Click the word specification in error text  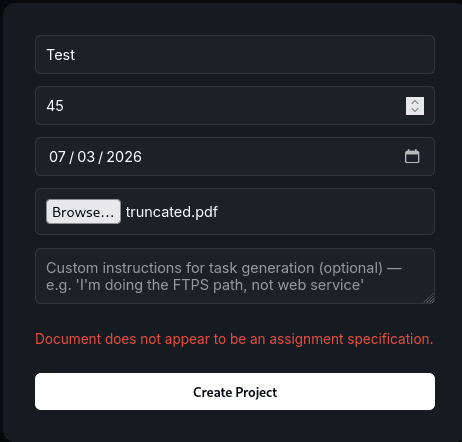[390, 339]
